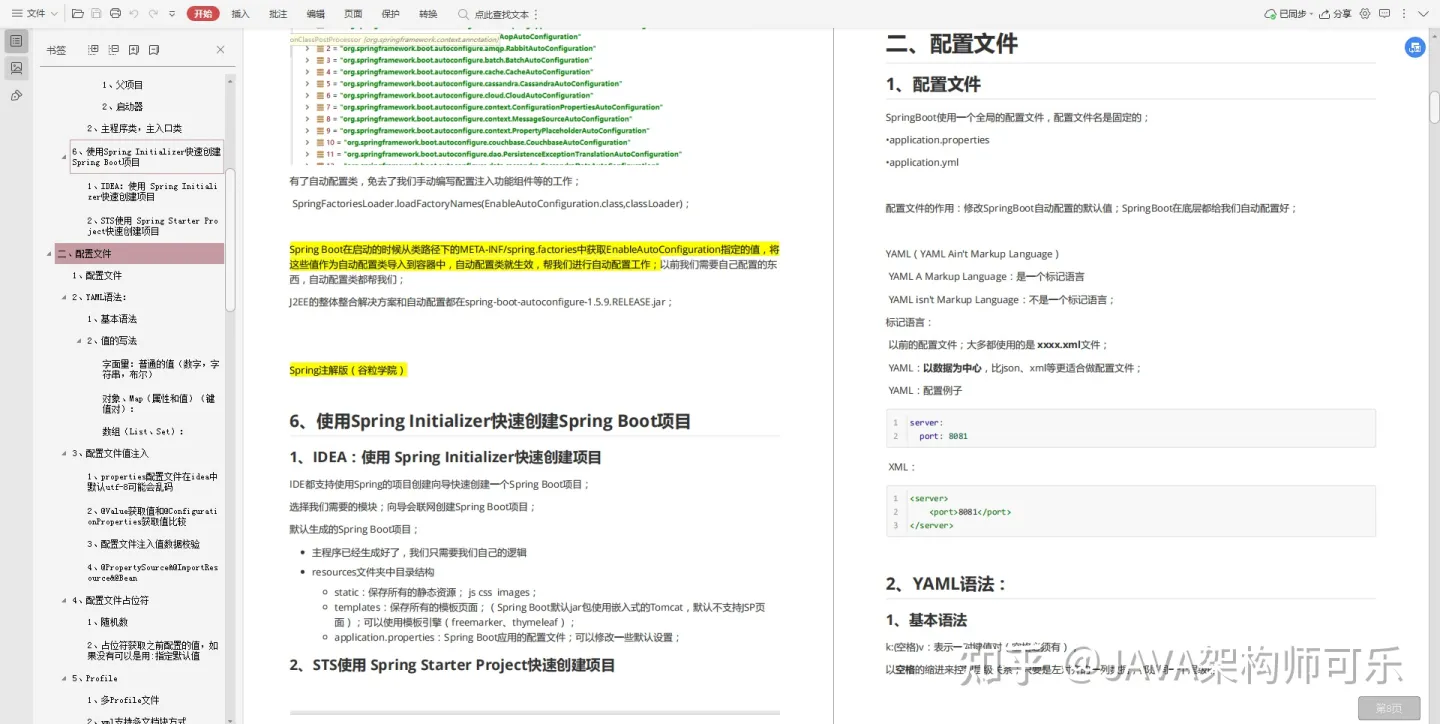The image size is (1440, 724).
Task: Select the 开始 ribbon tab
Action: point(203,14)
